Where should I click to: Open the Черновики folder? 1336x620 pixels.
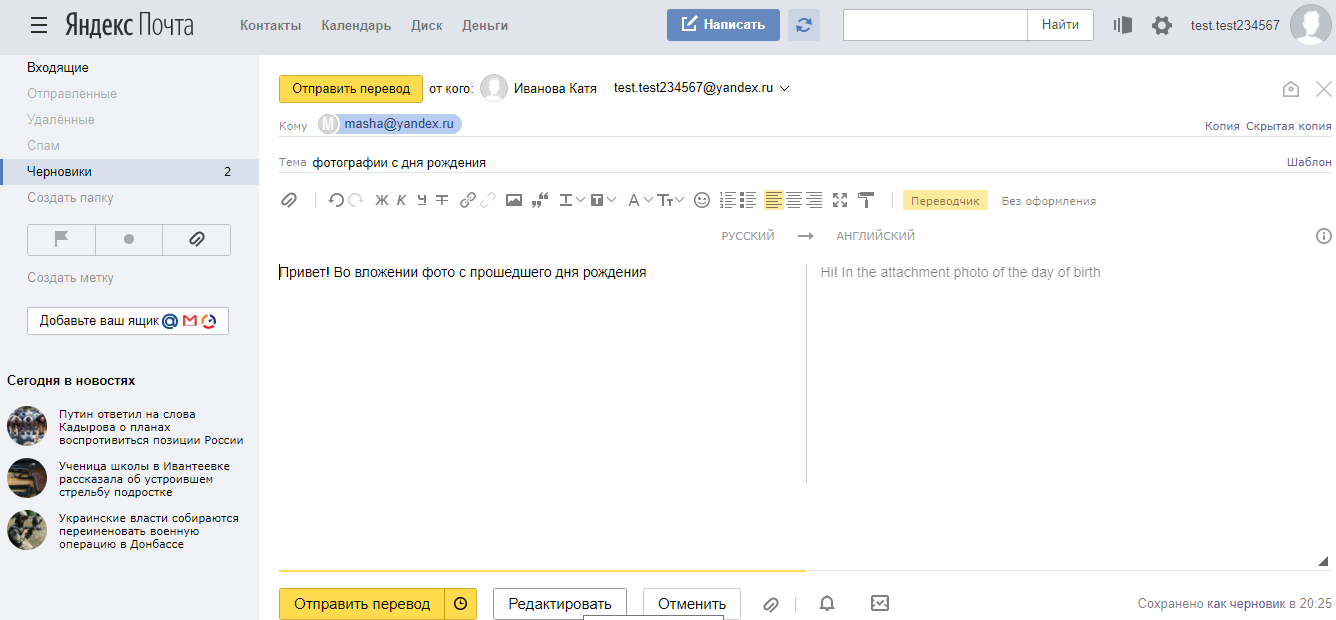60,172
